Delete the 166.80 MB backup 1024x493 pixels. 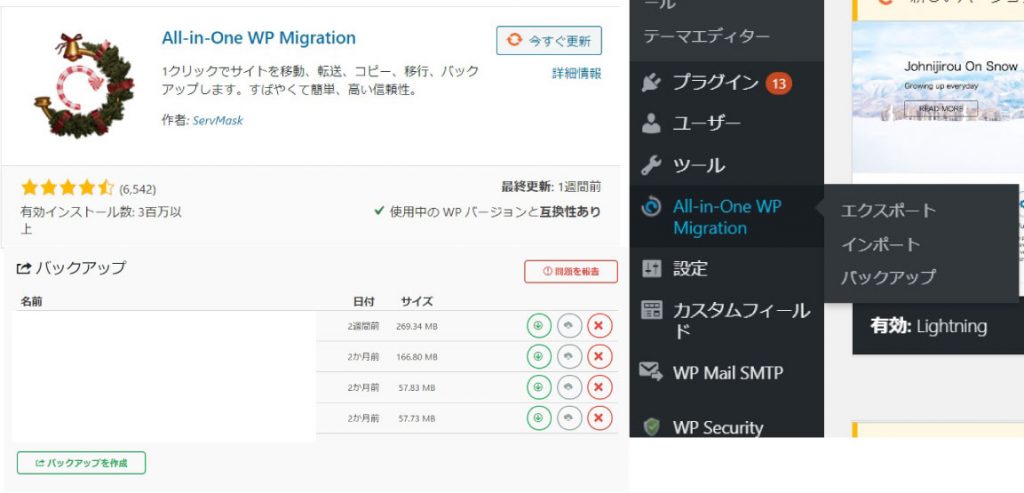click(600, 357)
